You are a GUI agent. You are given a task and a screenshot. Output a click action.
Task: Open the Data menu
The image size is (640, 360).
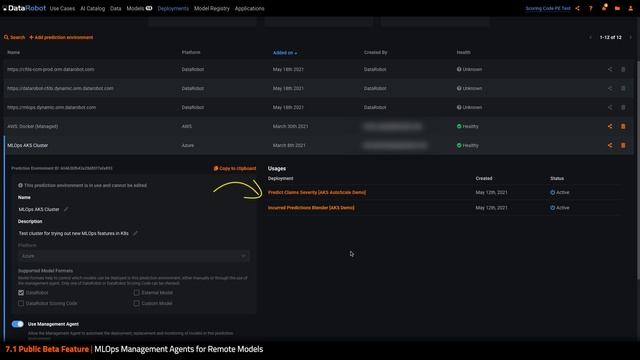116,8
